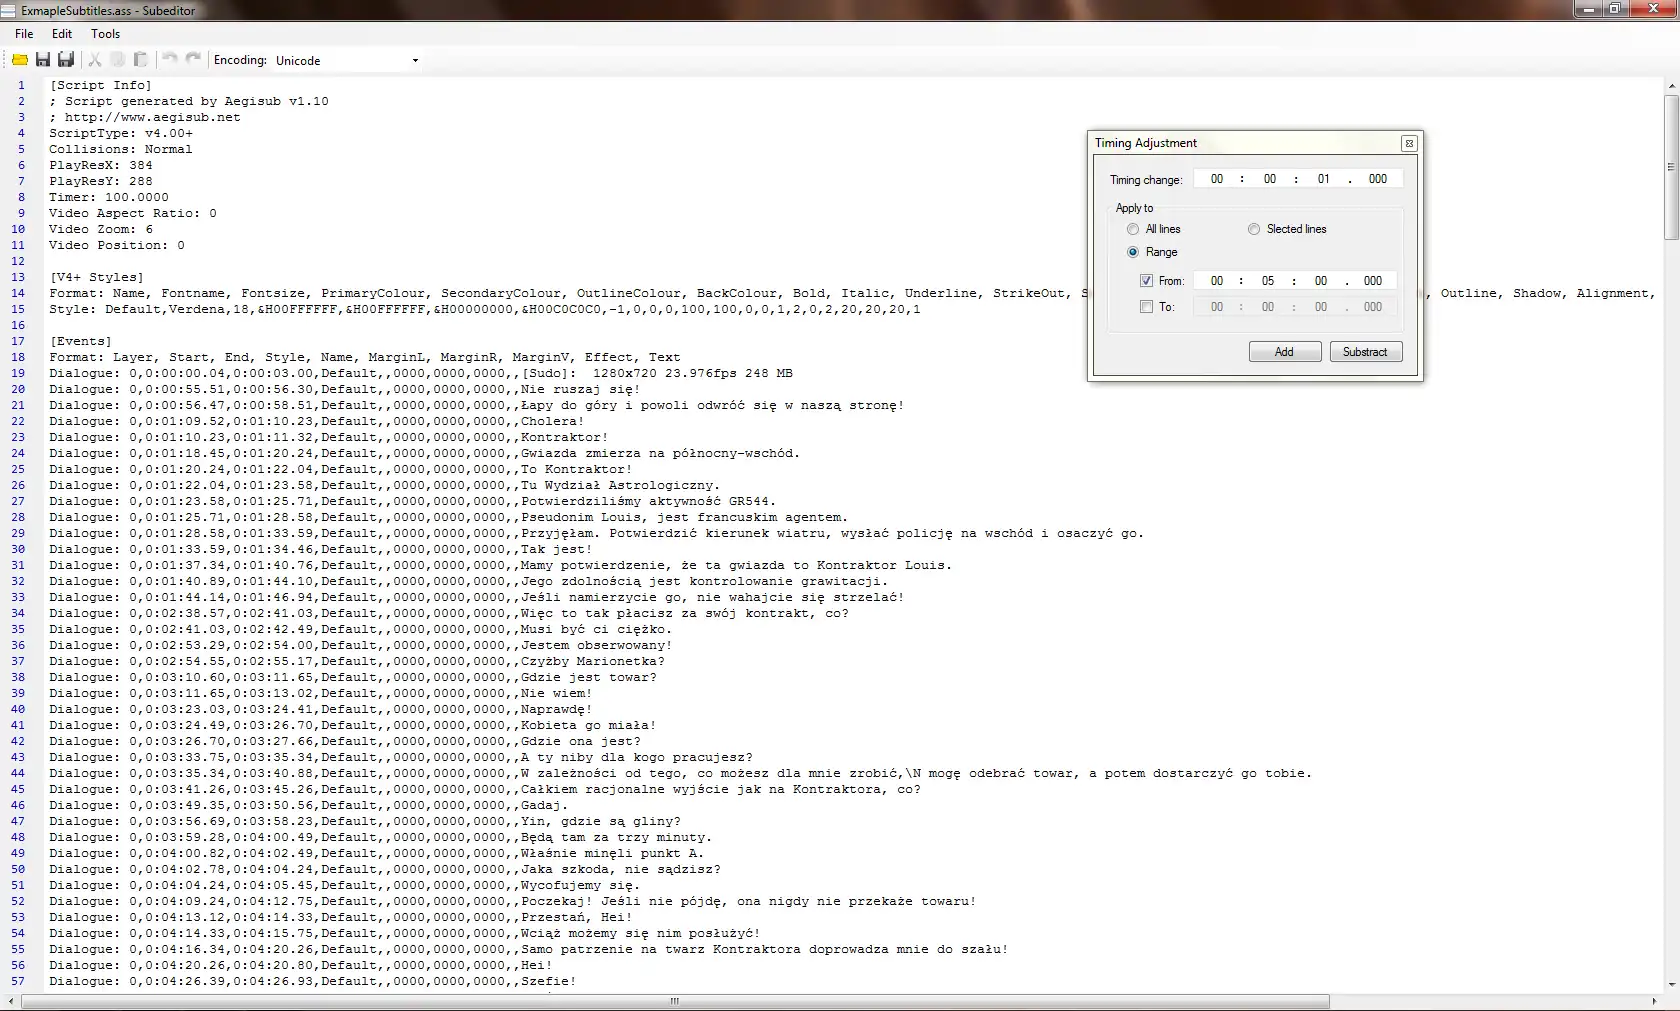Click the dialogue line 'Gadaj.'

[x=309, y=806]
